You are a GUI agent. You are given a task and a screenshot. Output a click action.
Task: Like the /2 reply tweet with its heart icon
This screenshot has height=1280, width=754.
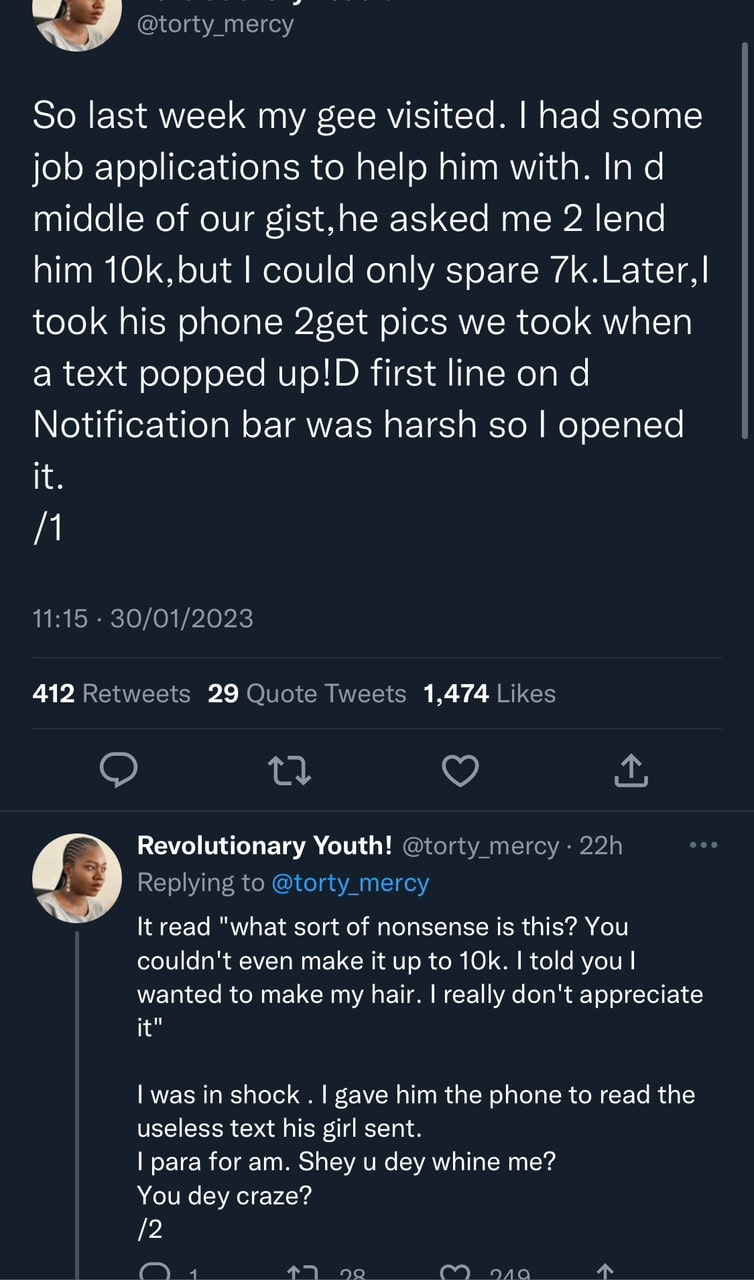click(x=454, y=1271)
